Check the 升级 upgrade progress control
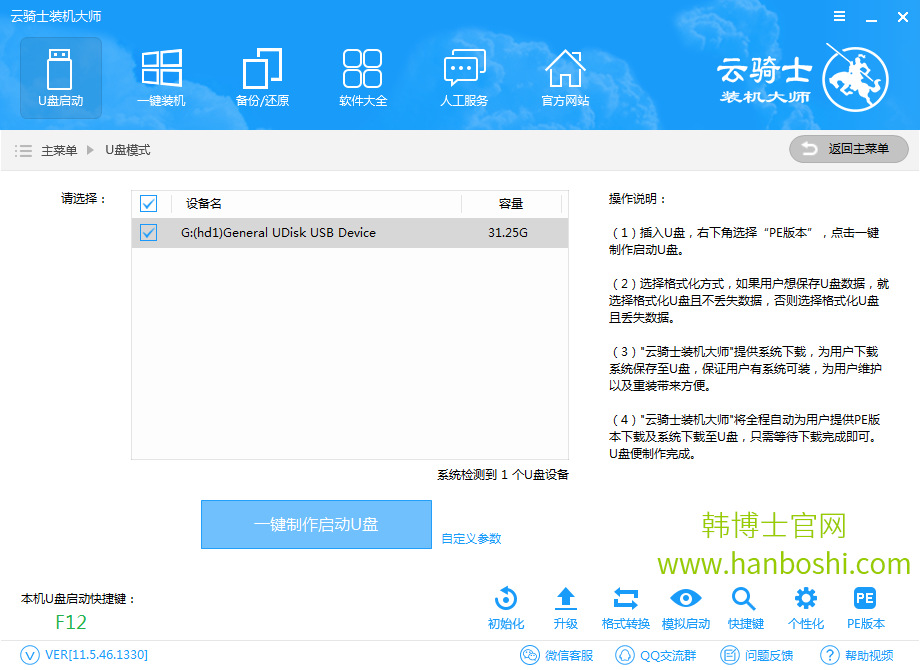The width and height of the screenshot is (920, 670). click(565, 605)
